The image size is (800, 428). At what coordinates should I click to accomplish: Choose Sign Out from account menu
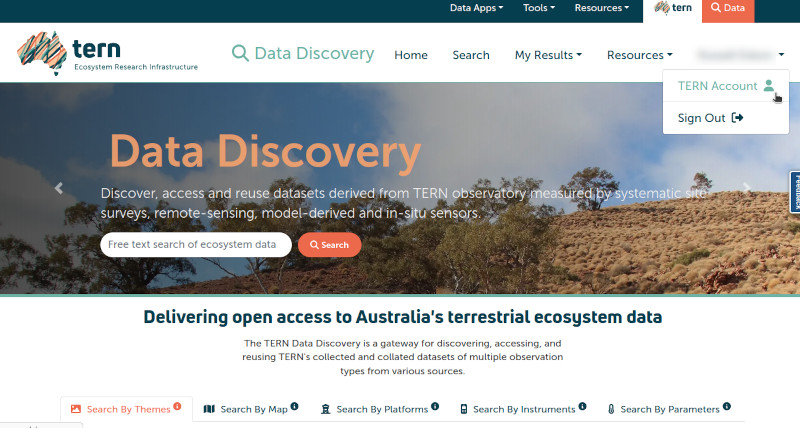pyautogui.click(x=726, y=118)
